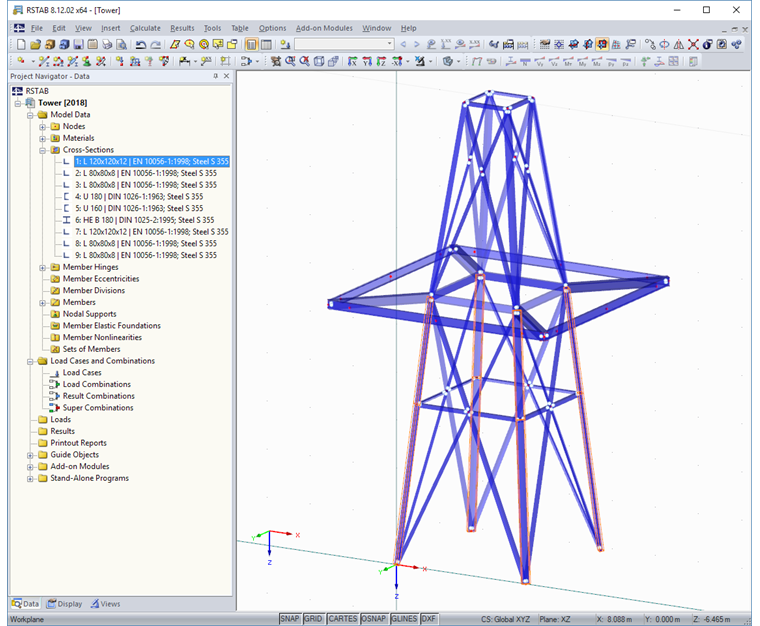Open the load case dropdown in toolbar
This screenshot has width=760, height=626.
(x=387, y=45)
